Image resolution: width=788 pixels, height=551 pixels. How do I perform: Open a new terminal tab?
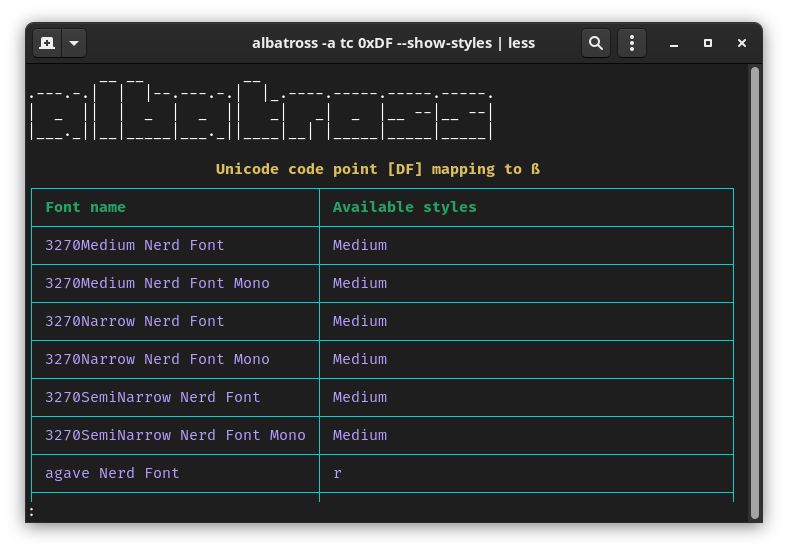(47, 43)
